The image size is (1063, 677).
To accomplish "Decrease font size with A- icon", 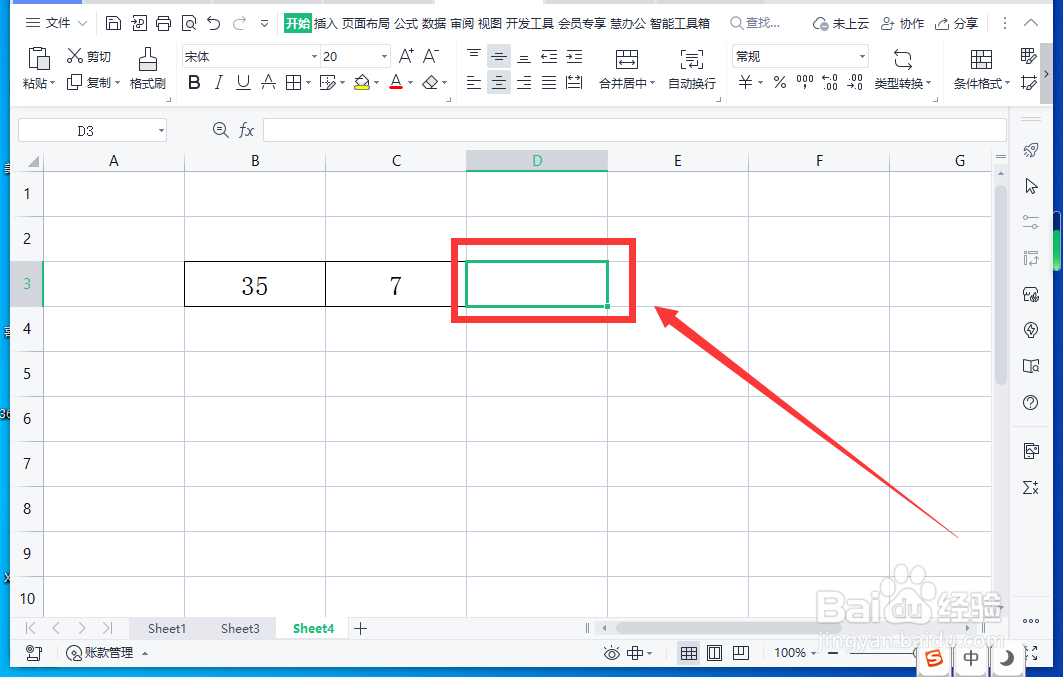I will pyautogui.click(x=430, y=56).
